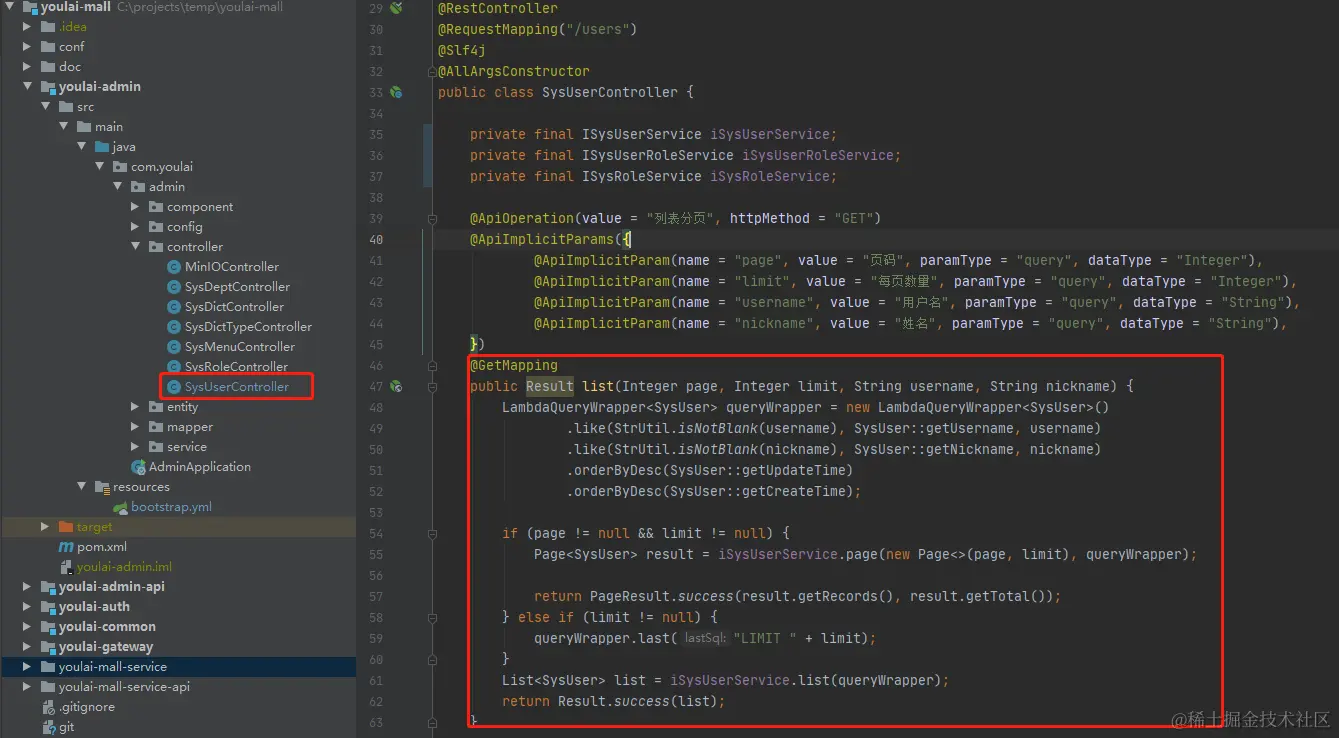This screenshot has height=738, width=1339.
Task: Click the SysUserController class icon
Action: coord(174,387)
